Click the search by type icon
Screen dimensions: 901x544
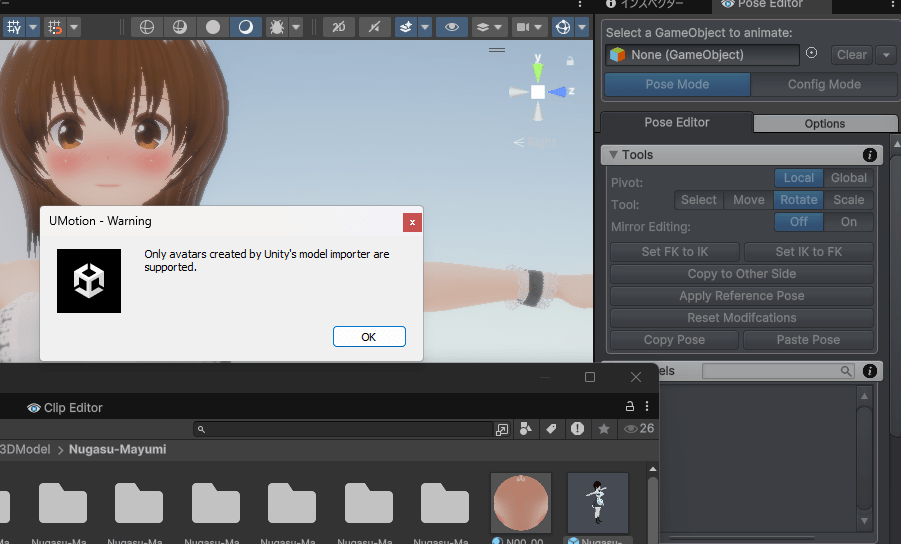tap(525, 429)
